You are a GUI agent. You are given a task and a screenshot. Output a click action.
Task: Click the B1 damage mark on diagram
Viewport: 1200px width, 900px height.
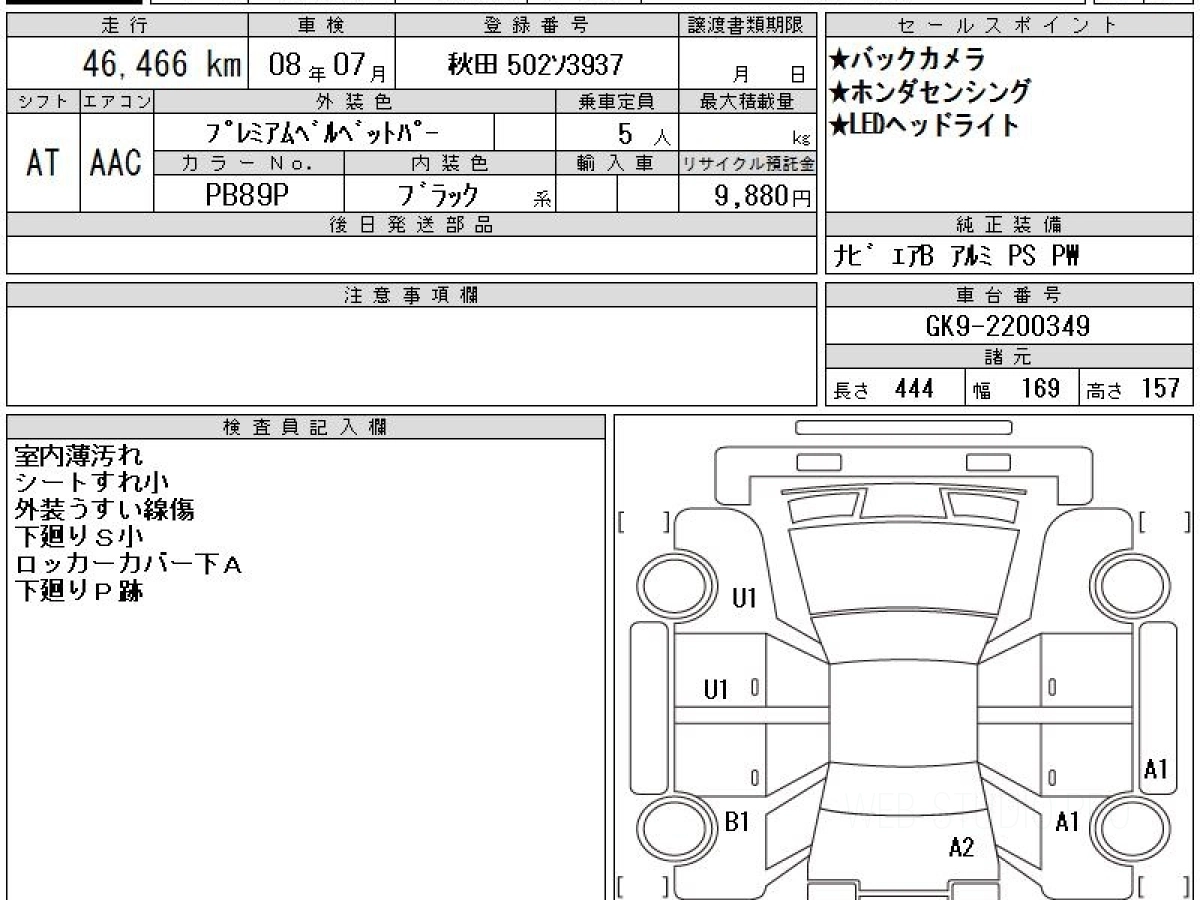[737, 822]
